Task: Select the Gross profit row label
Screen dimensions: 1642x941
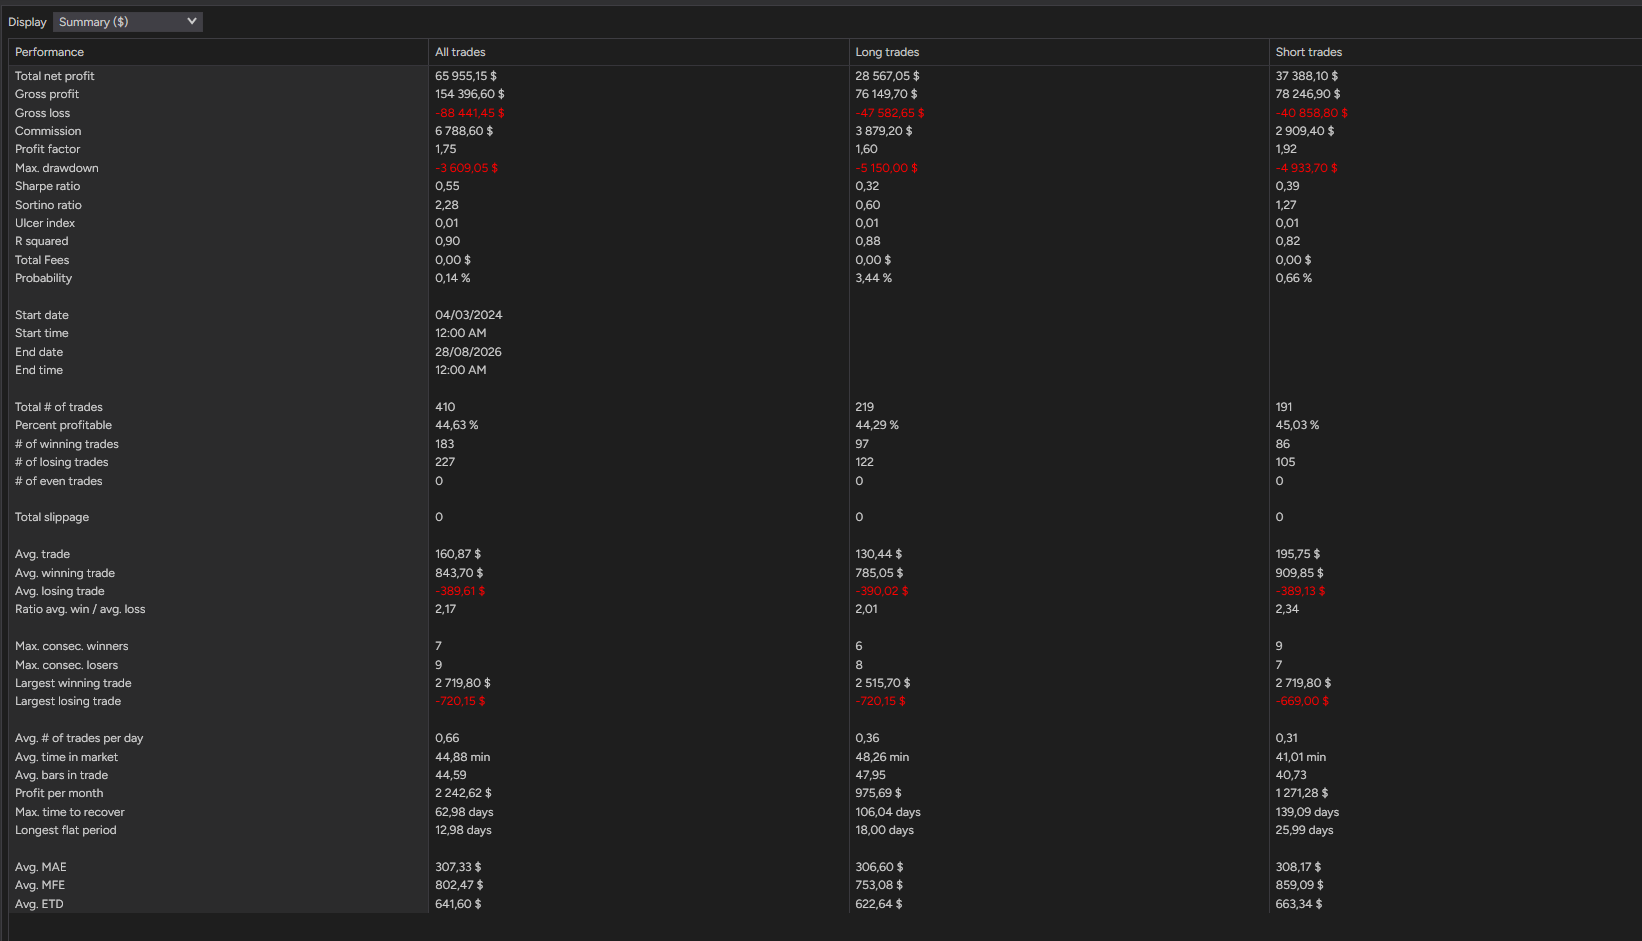Action: [x=47, y=94]
